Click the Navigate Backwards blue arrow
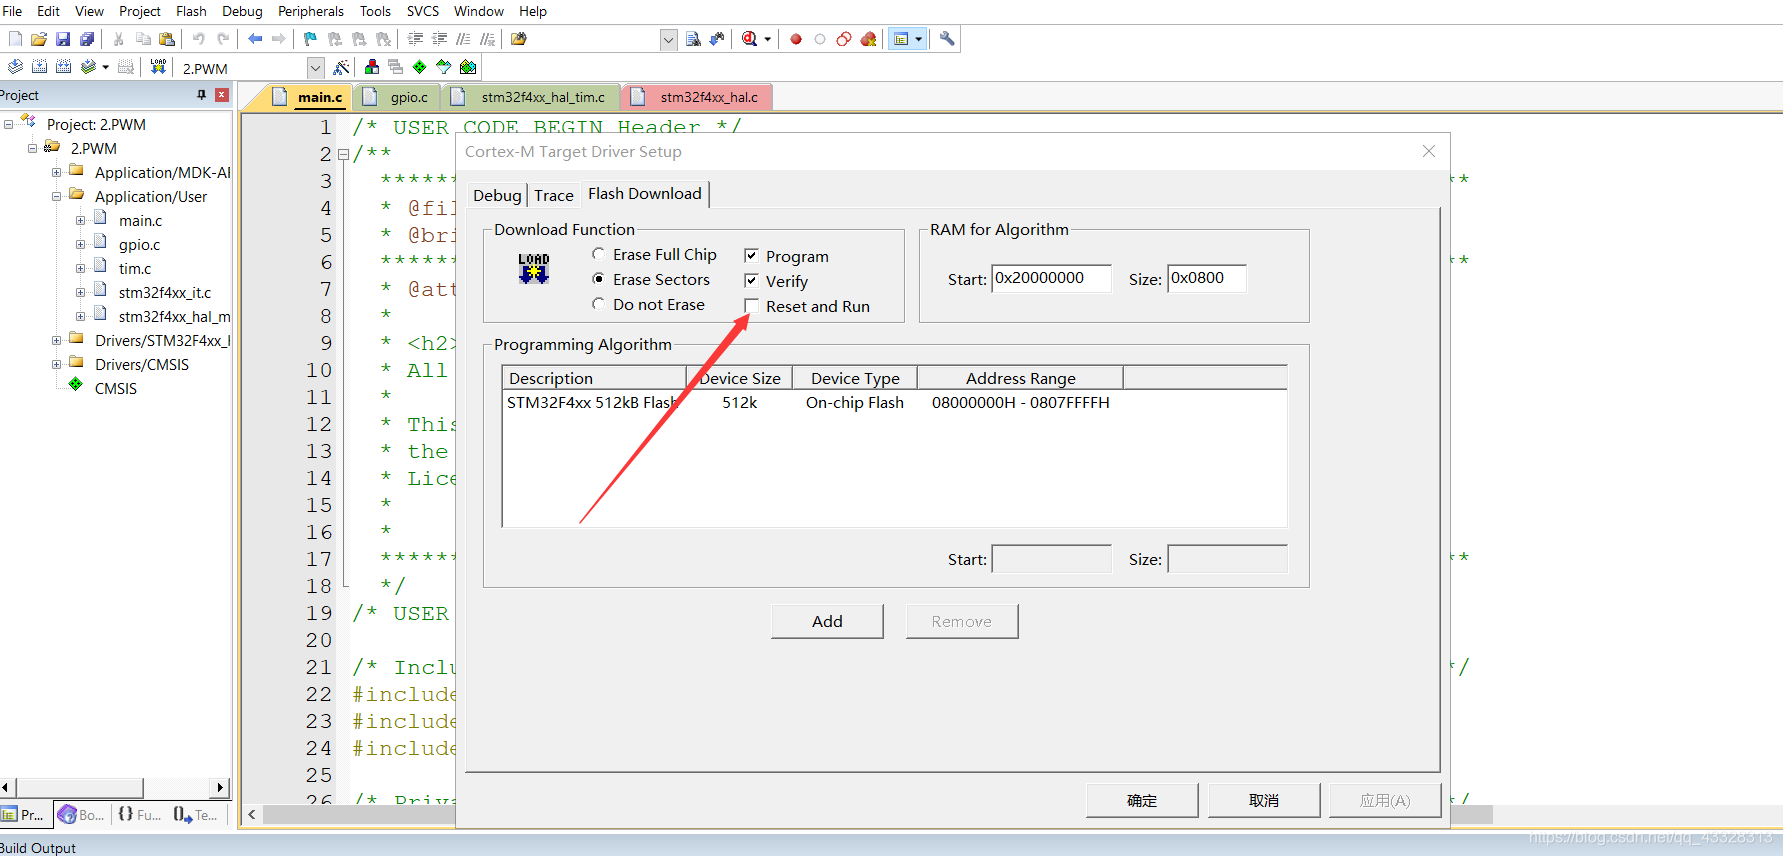1783x856 pixels. pyautogui.click(x=255, y=39)
